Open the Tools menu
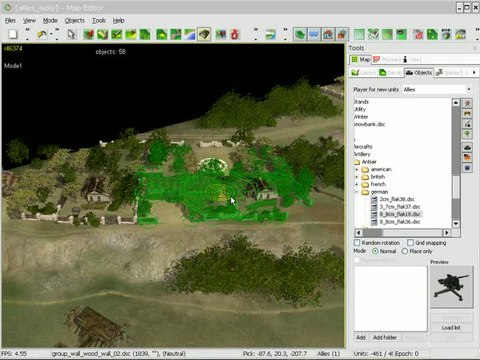This screenshot has width=480, height=360. 99,21
